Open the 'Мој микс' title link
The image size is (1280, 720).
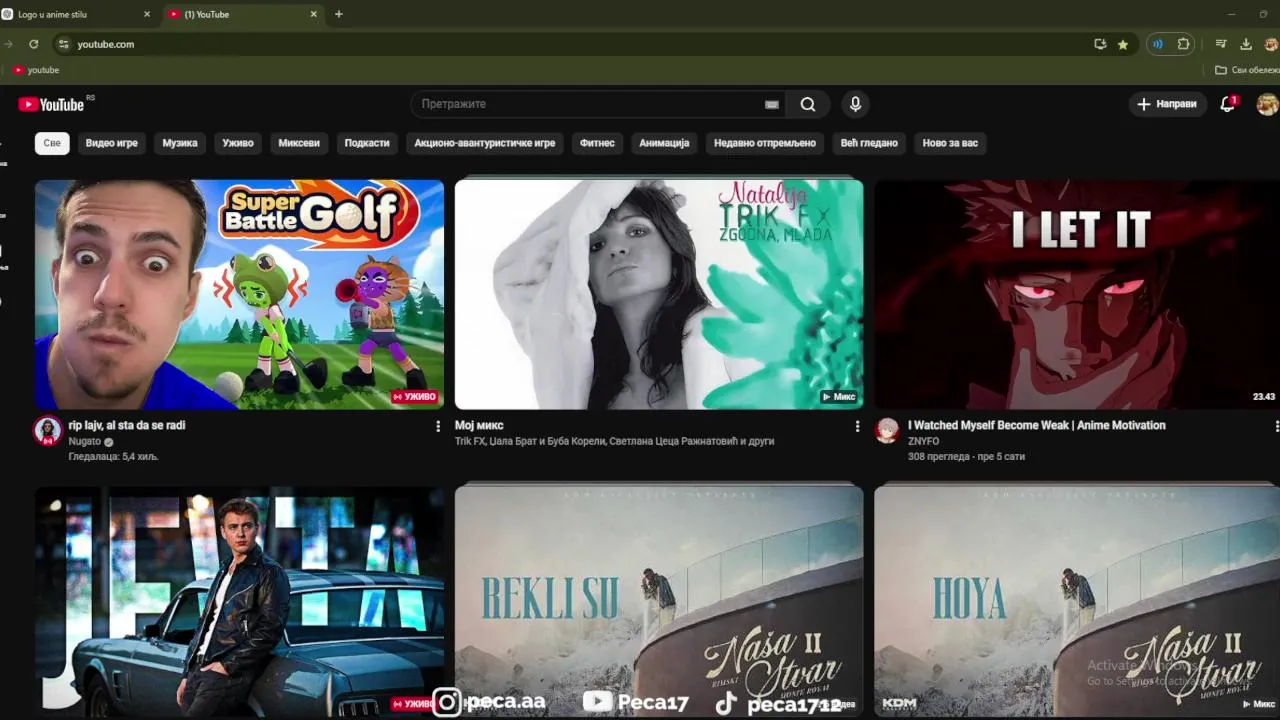tap(479, 425)
